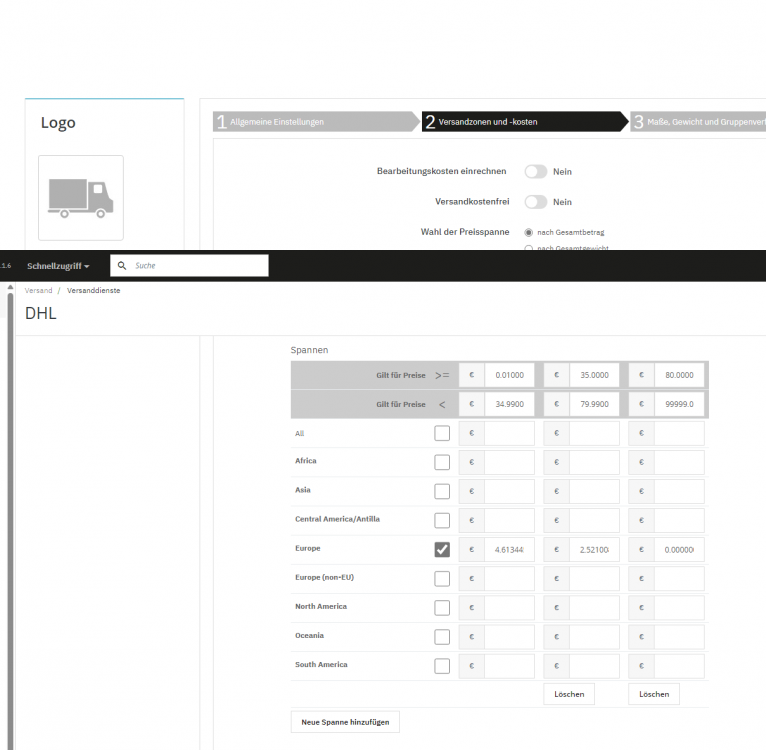The height and width of the screenshot is (750, 766).
Task: Click the Logo panel heading
Action: pos(58,122)
